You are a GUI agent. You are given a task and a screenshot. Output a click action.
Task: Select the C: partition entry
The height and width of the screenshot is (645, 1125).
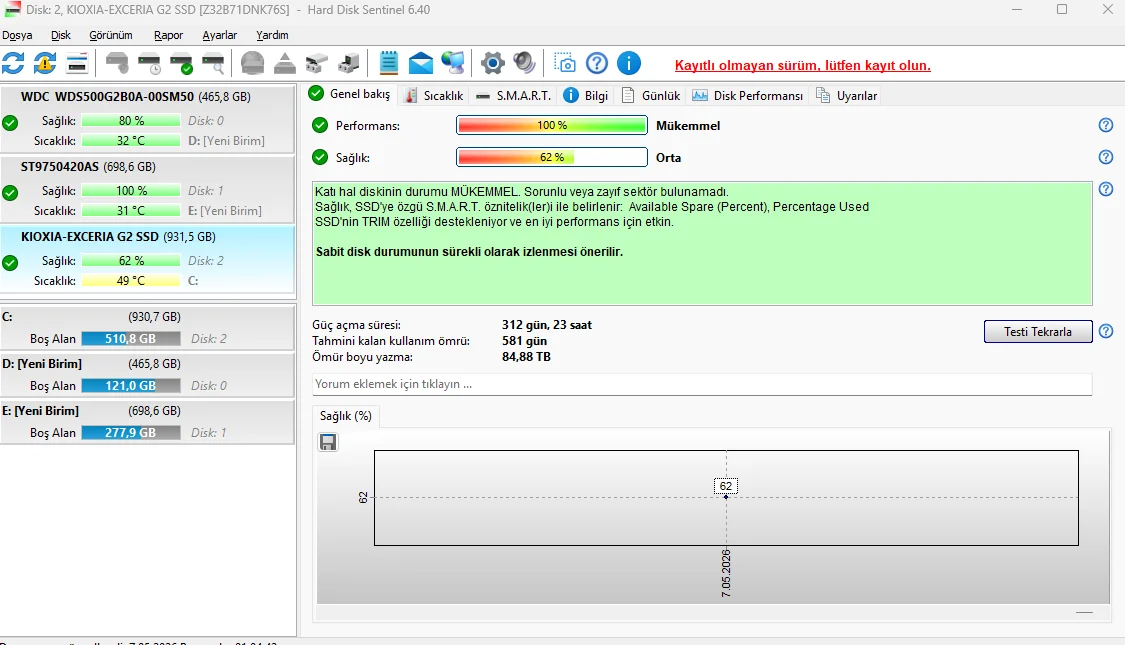click(x=147, y=327)
